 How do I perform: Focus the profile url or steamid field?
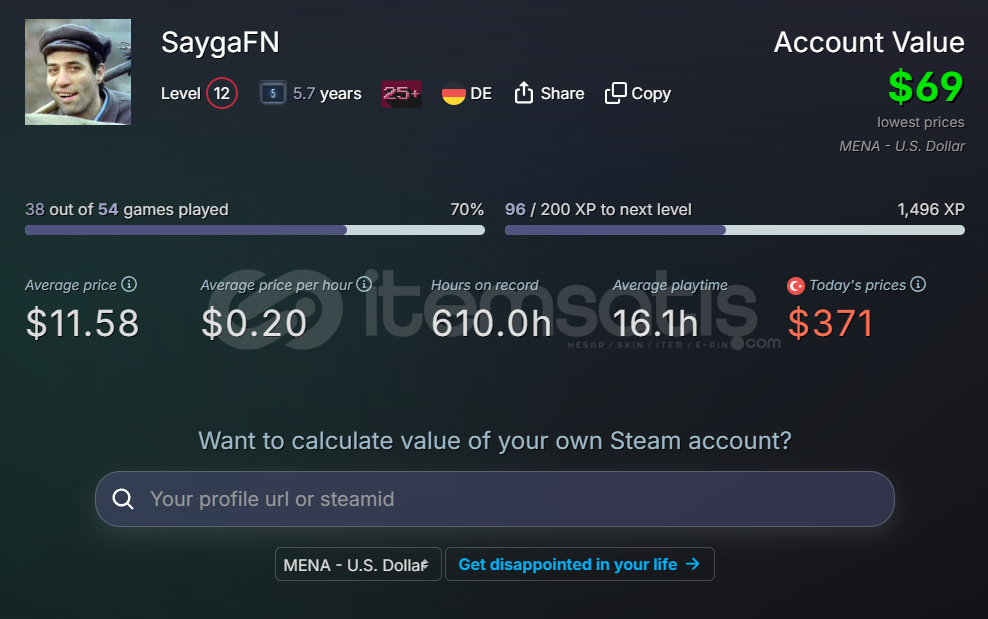pos(510,499)
